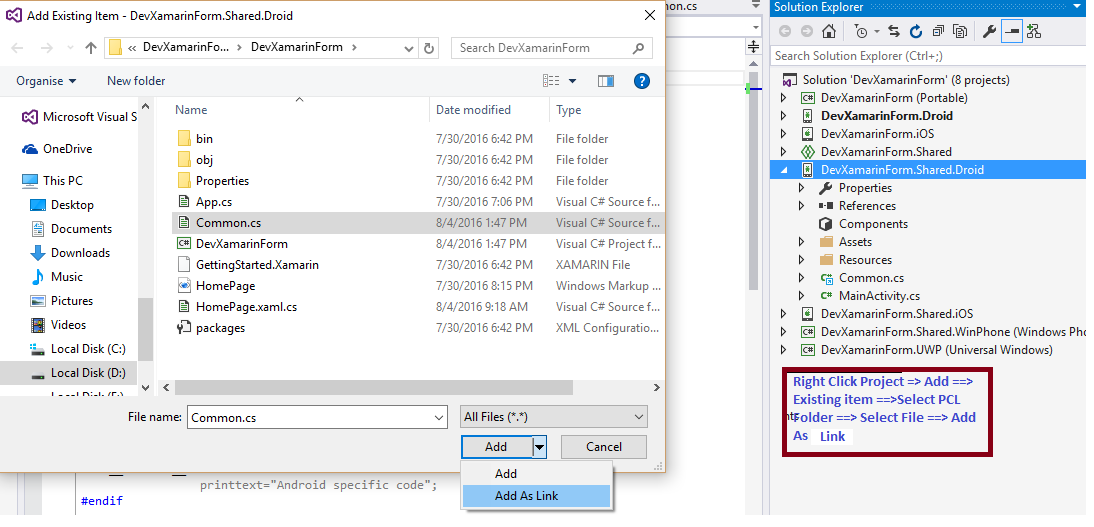The height and width of the screenshot is (527, 1094).
Task: Select the linked Common.cs in Solution Explorer
Action: click(x=871, y=278)
